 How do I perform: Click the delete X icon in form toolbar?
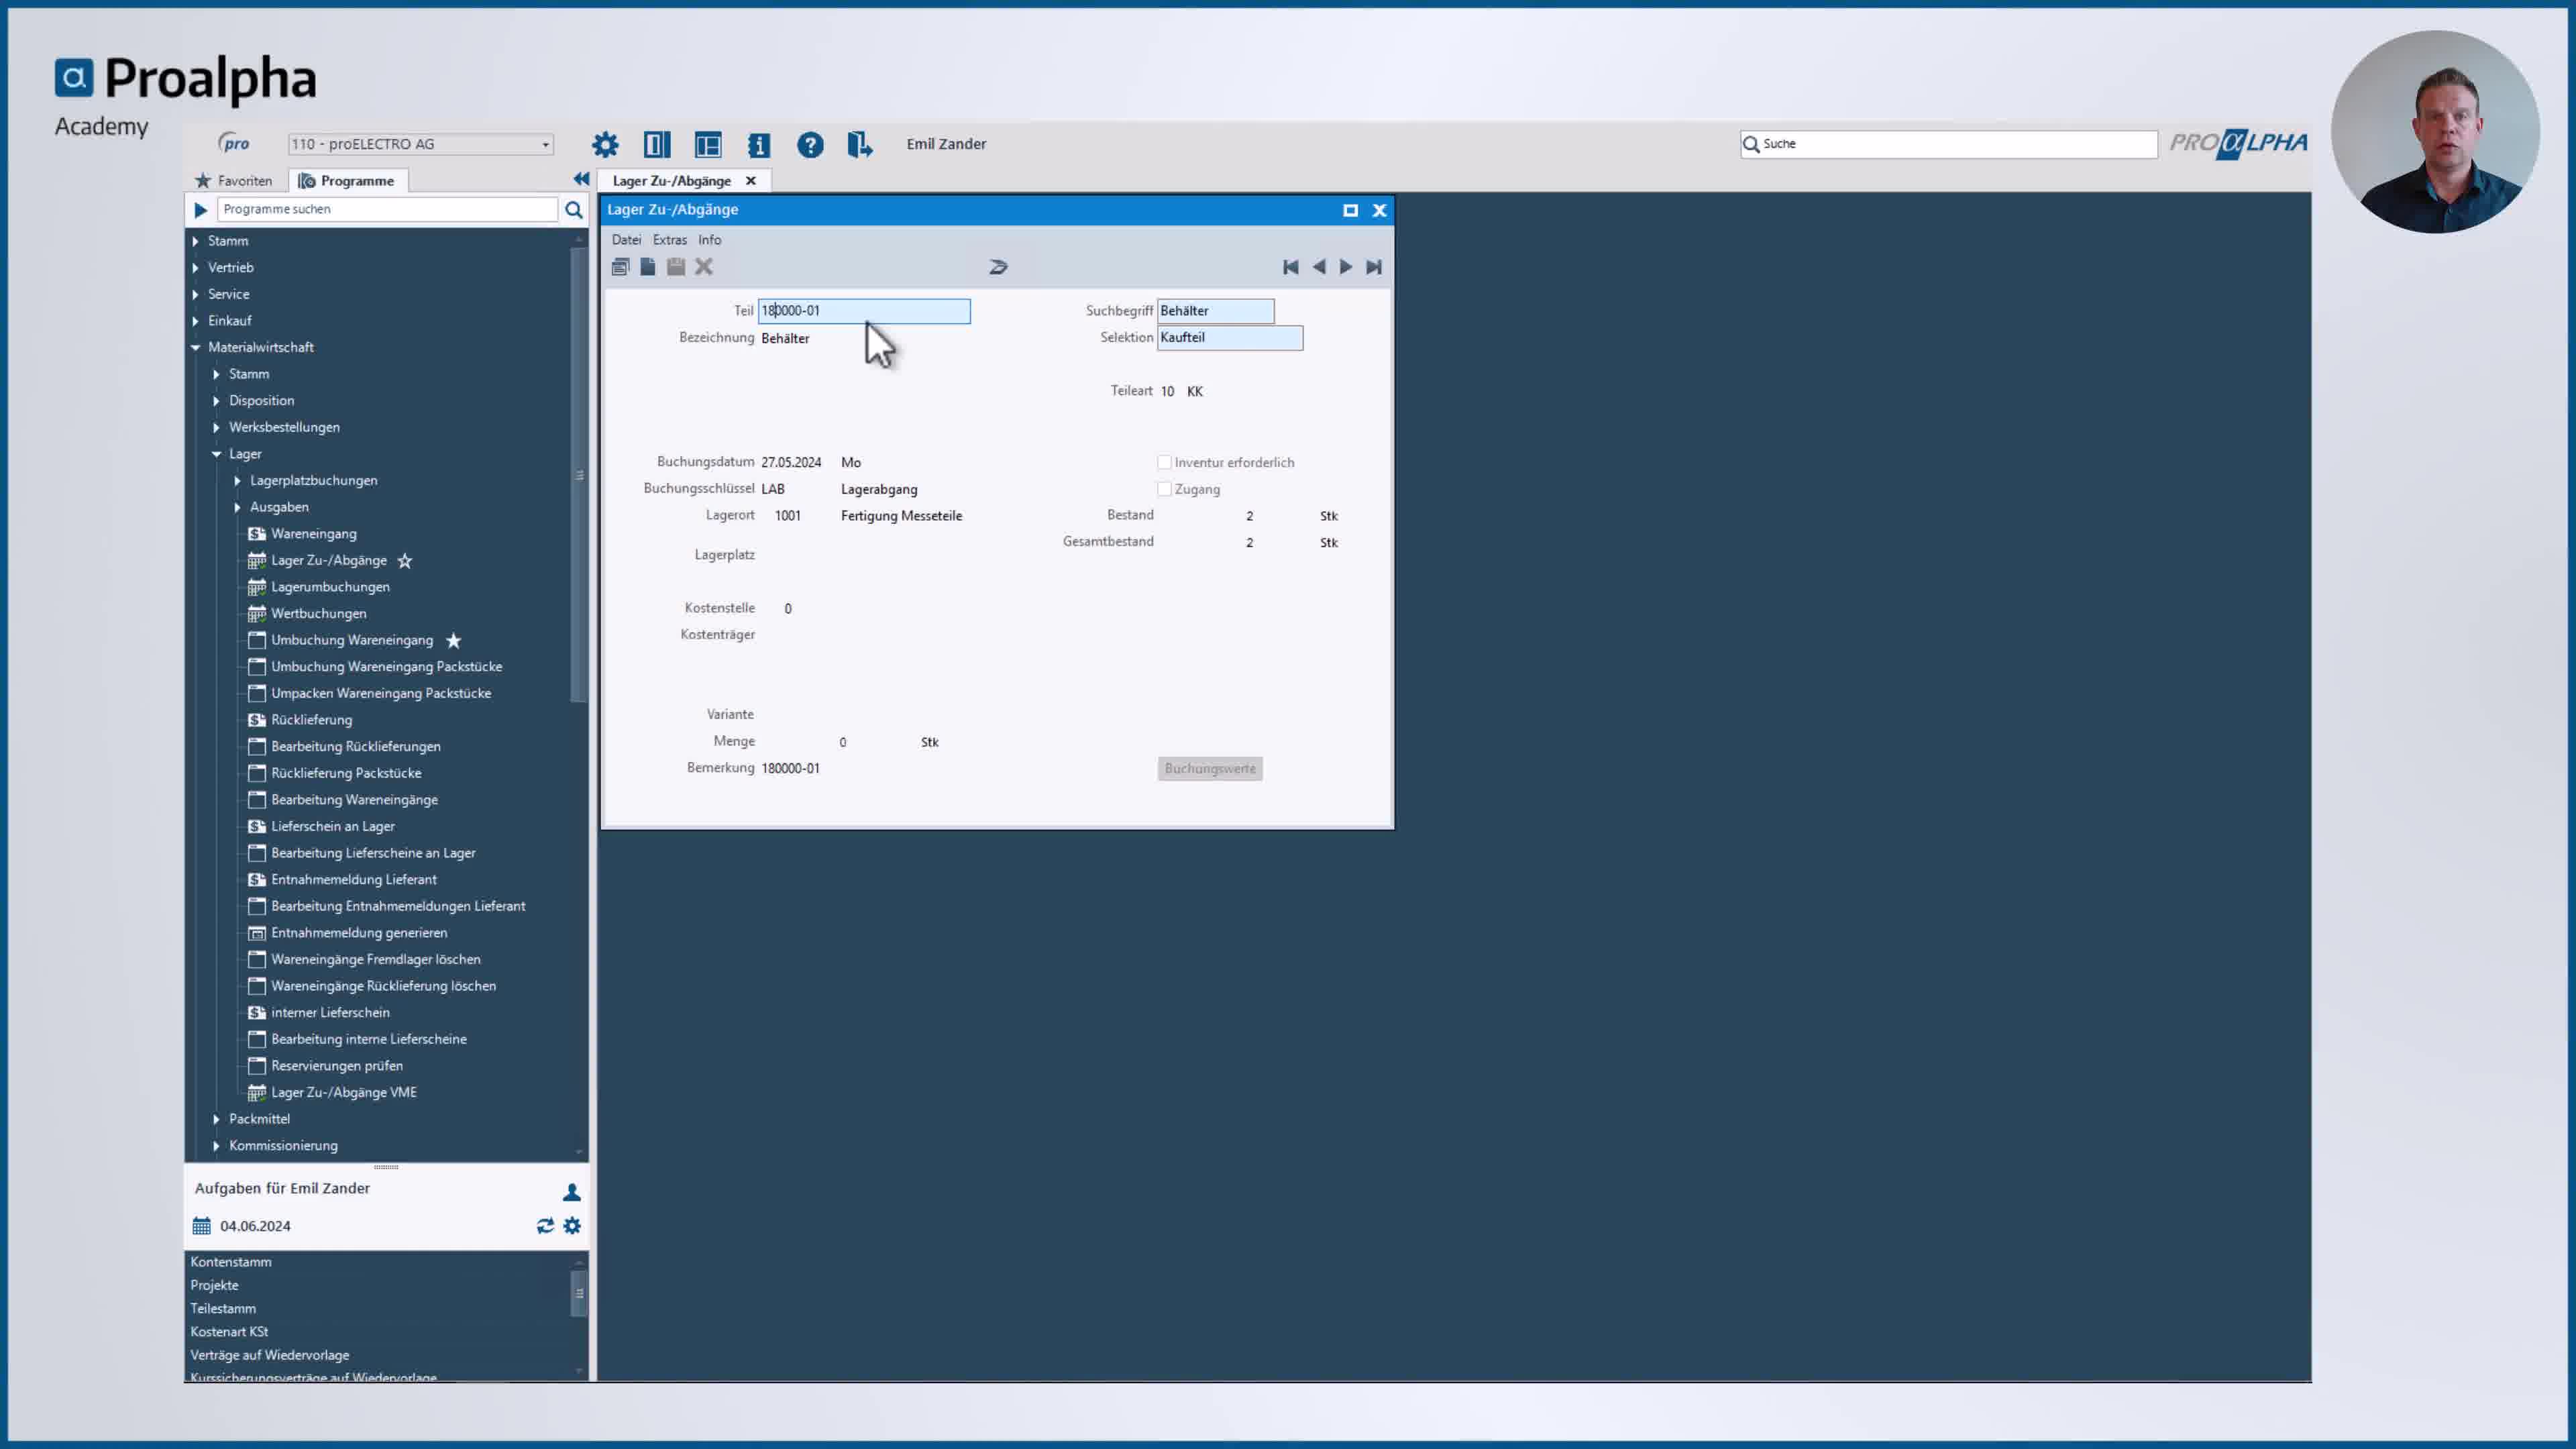pyautogui.click(x=704, y=267)
